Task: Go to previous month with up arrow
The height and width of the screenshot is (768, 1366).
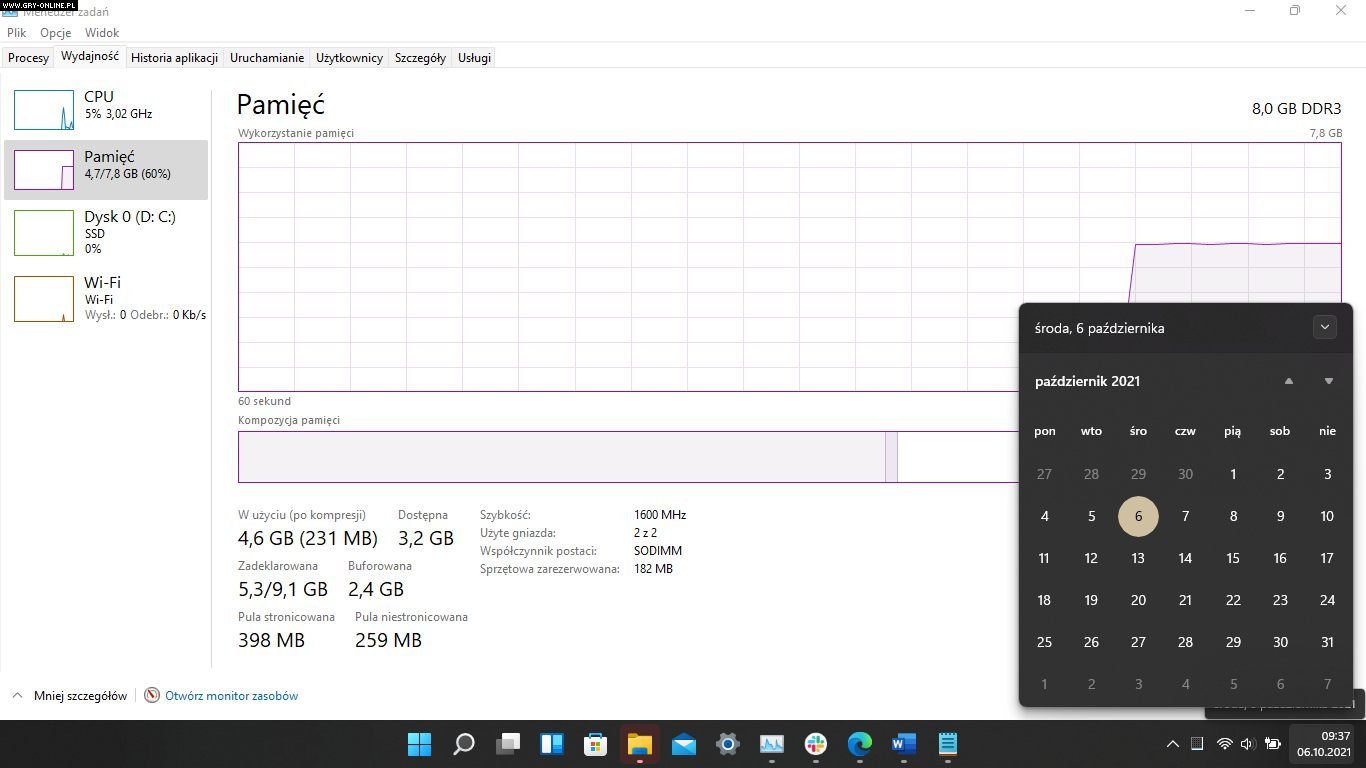Action: click(1289, 381)
